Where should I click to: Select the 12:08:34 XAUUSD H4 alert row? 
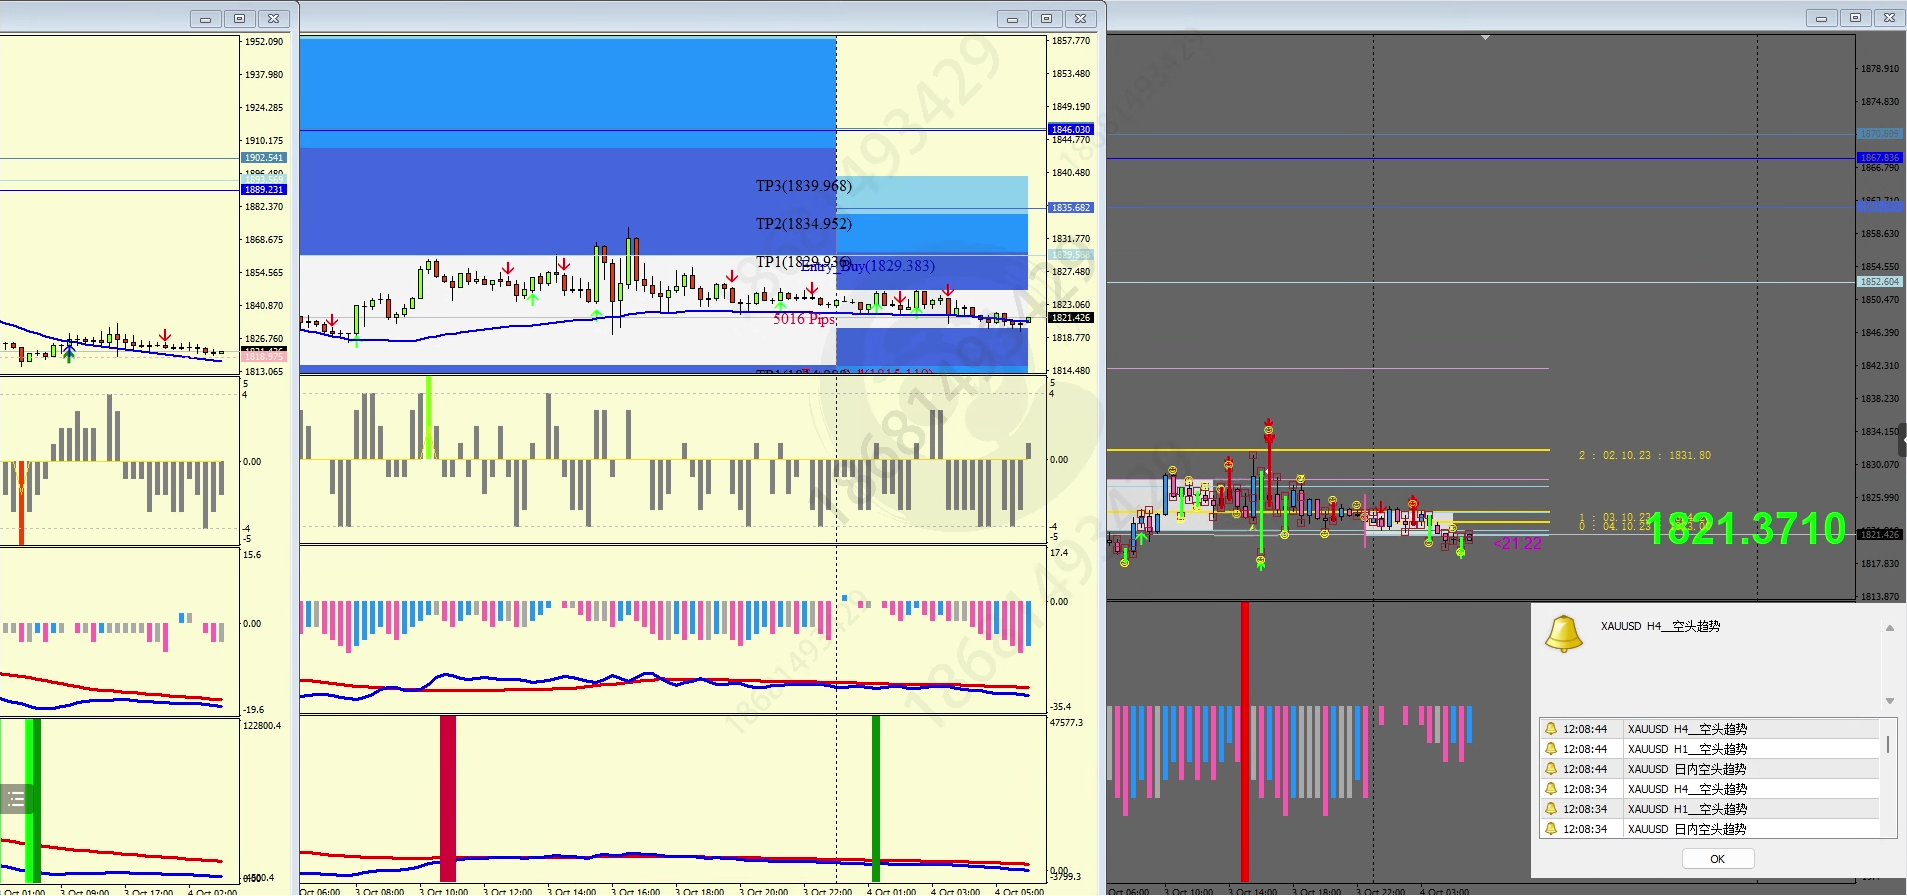tap(1709, 789)
